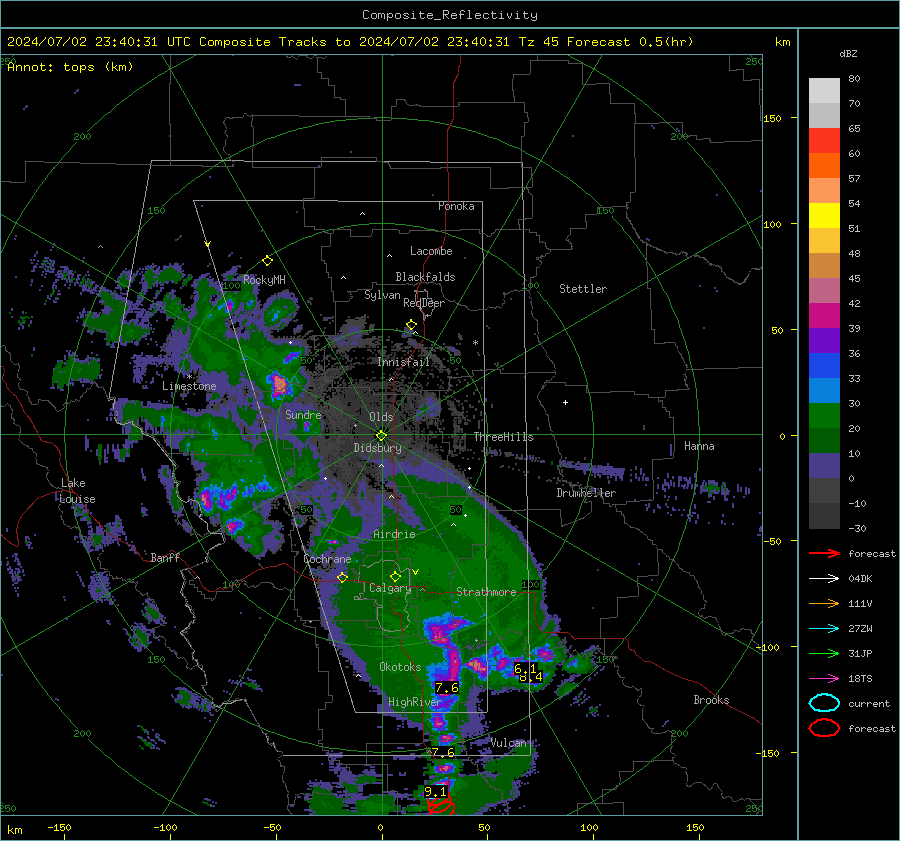
Task: Click the -150 tick on bottom axis
Action: [59, 827]
